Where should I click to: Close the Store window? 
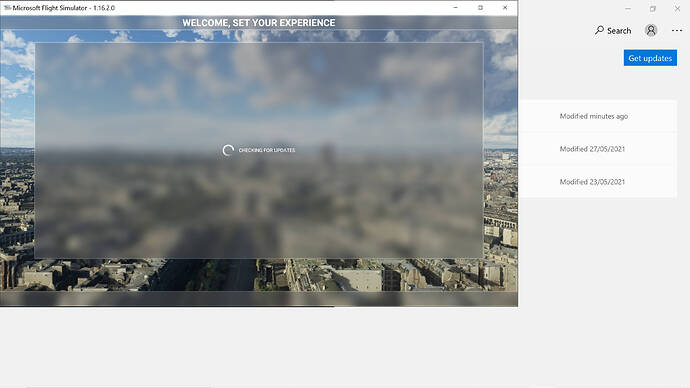(677, 8)
